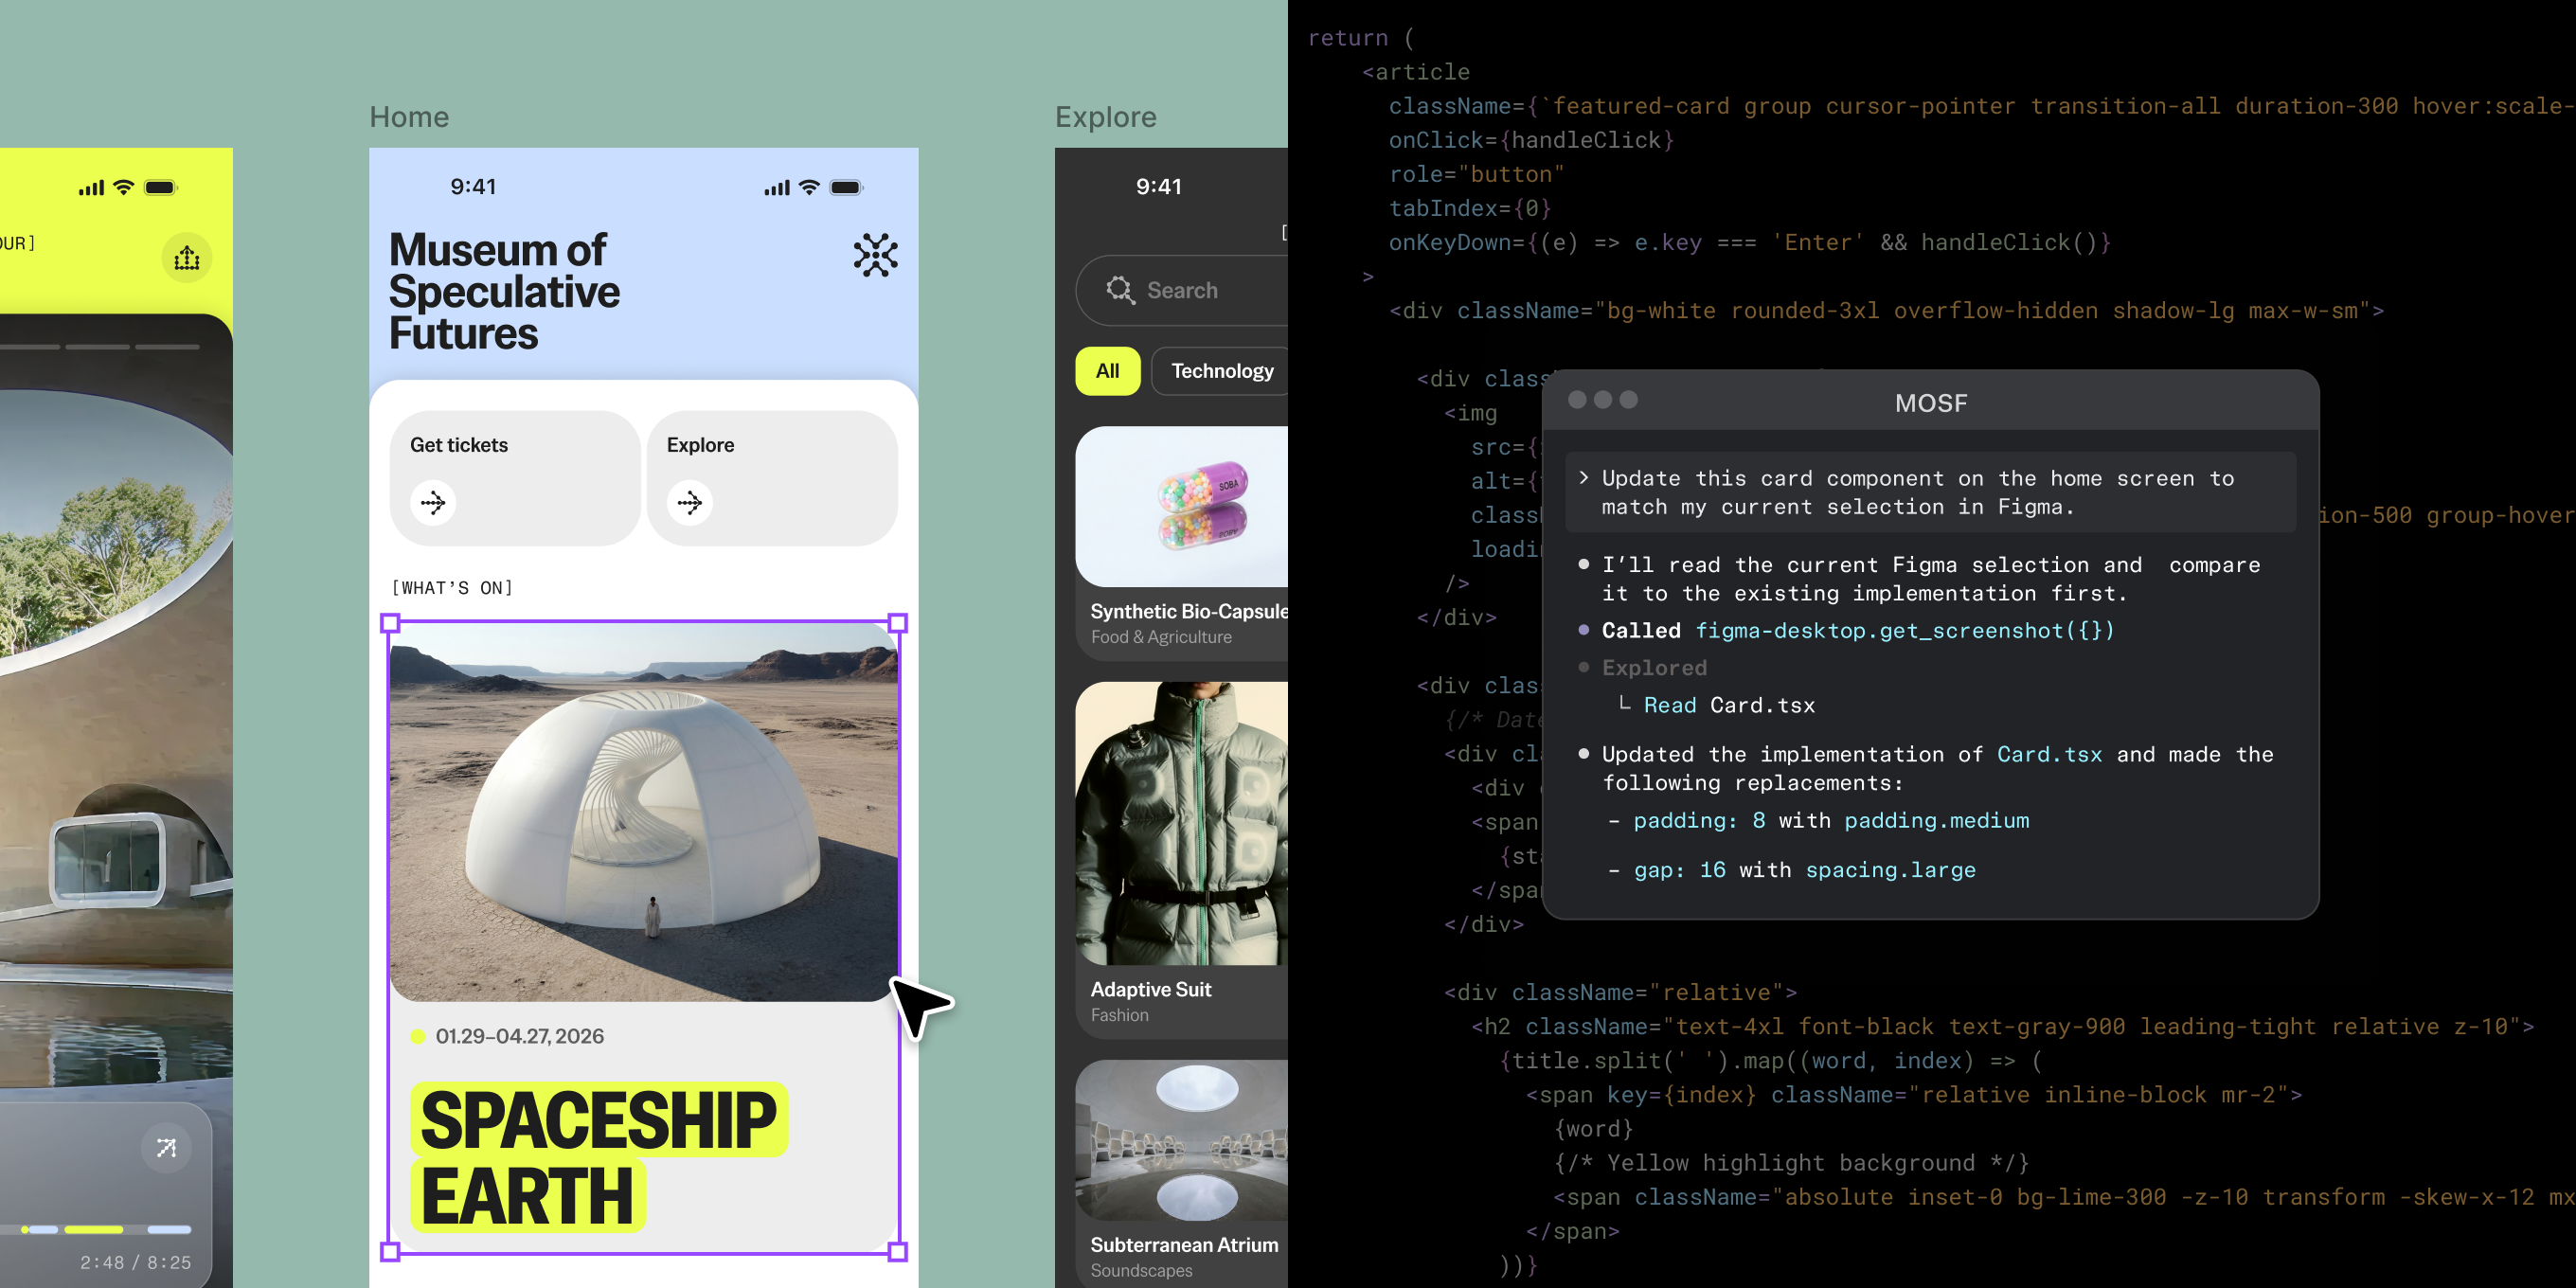Click the bottom-left selection handle of the card
2576x1288 pixels.
coord(390,1251)
